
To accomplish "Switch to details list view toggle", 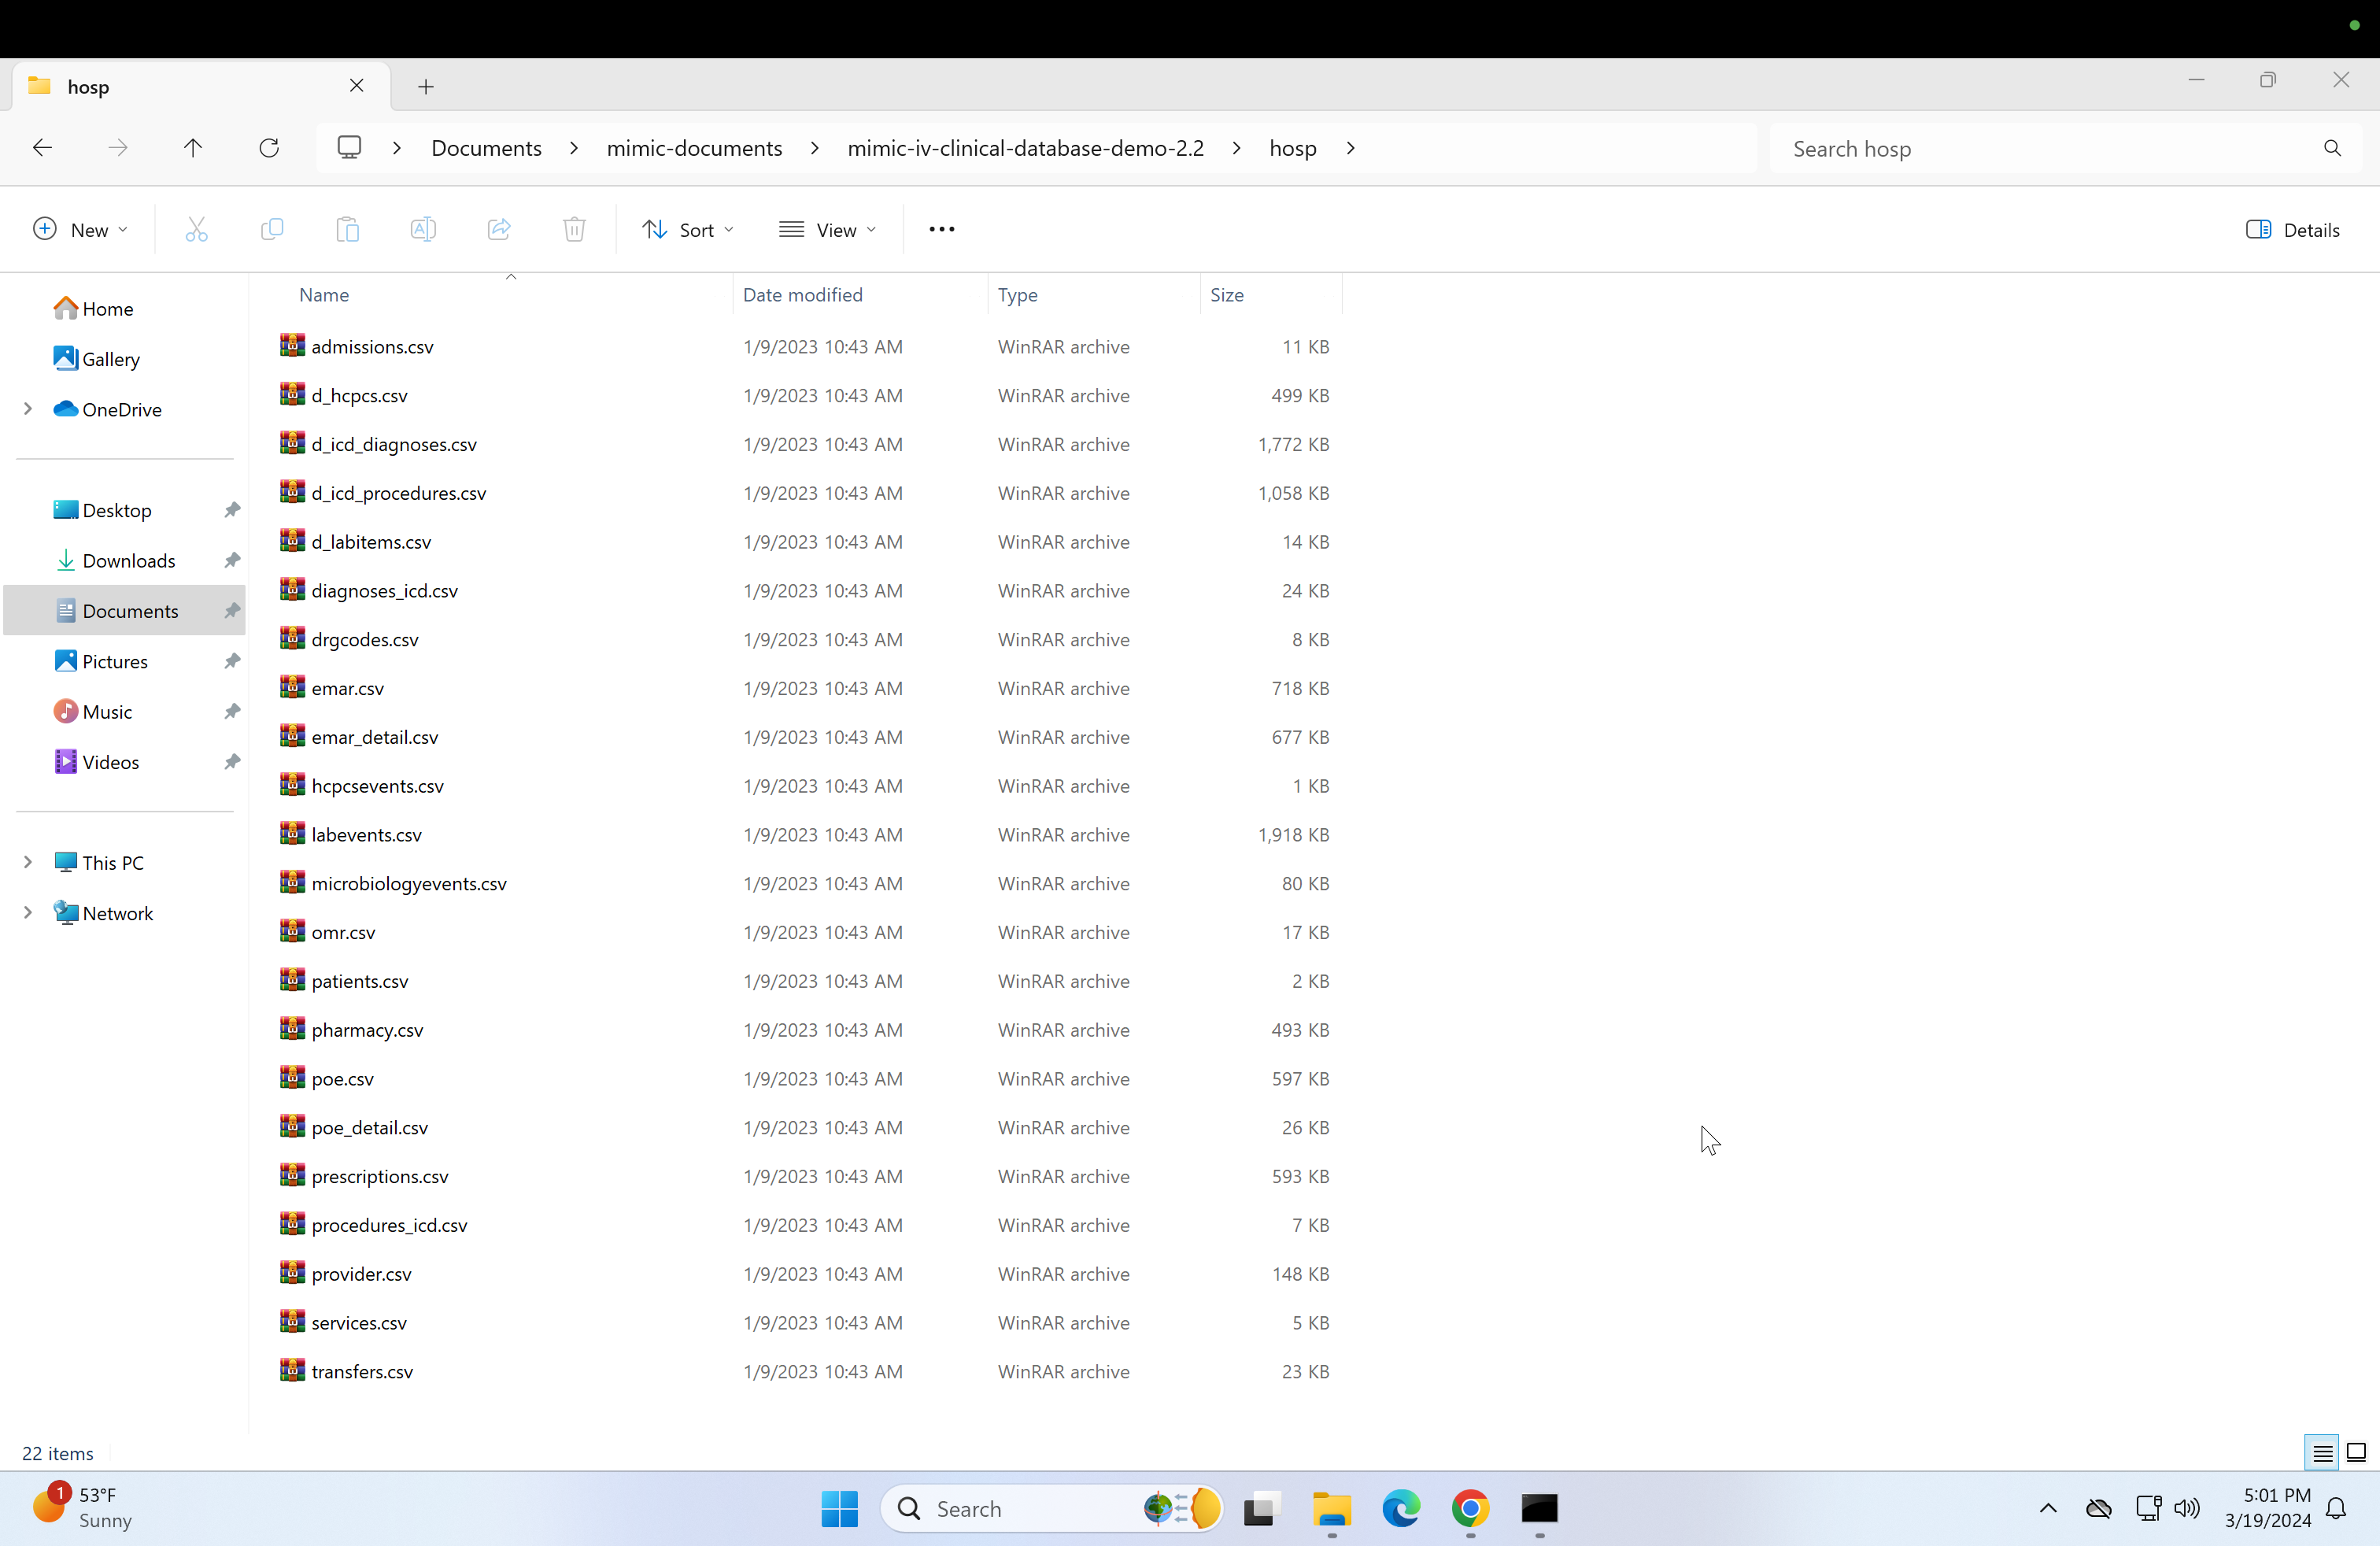I will click(x=2322, y=1453).
